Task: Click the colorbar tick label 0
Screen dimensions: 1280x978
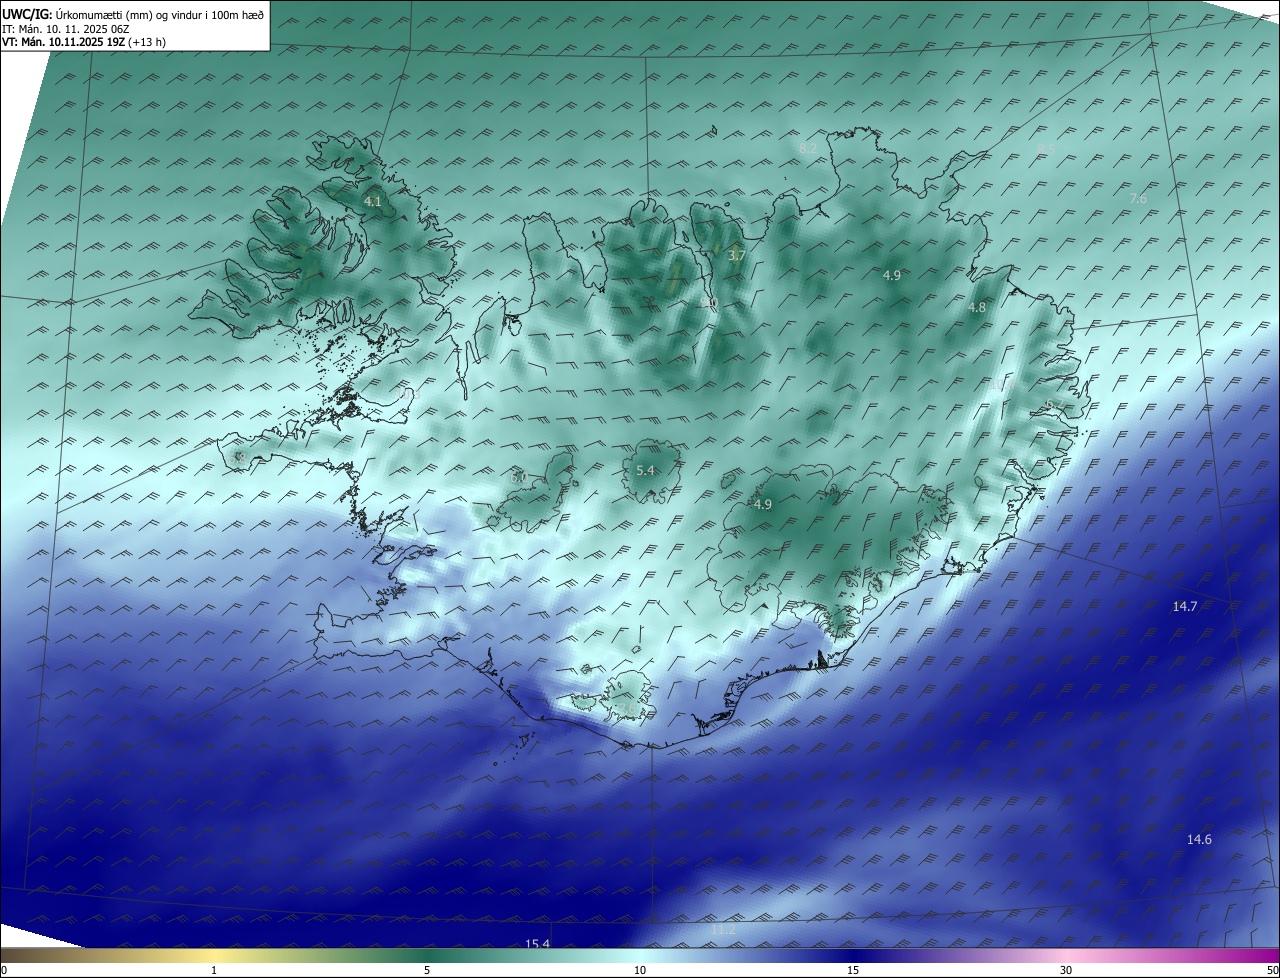Action: [4, 970]
